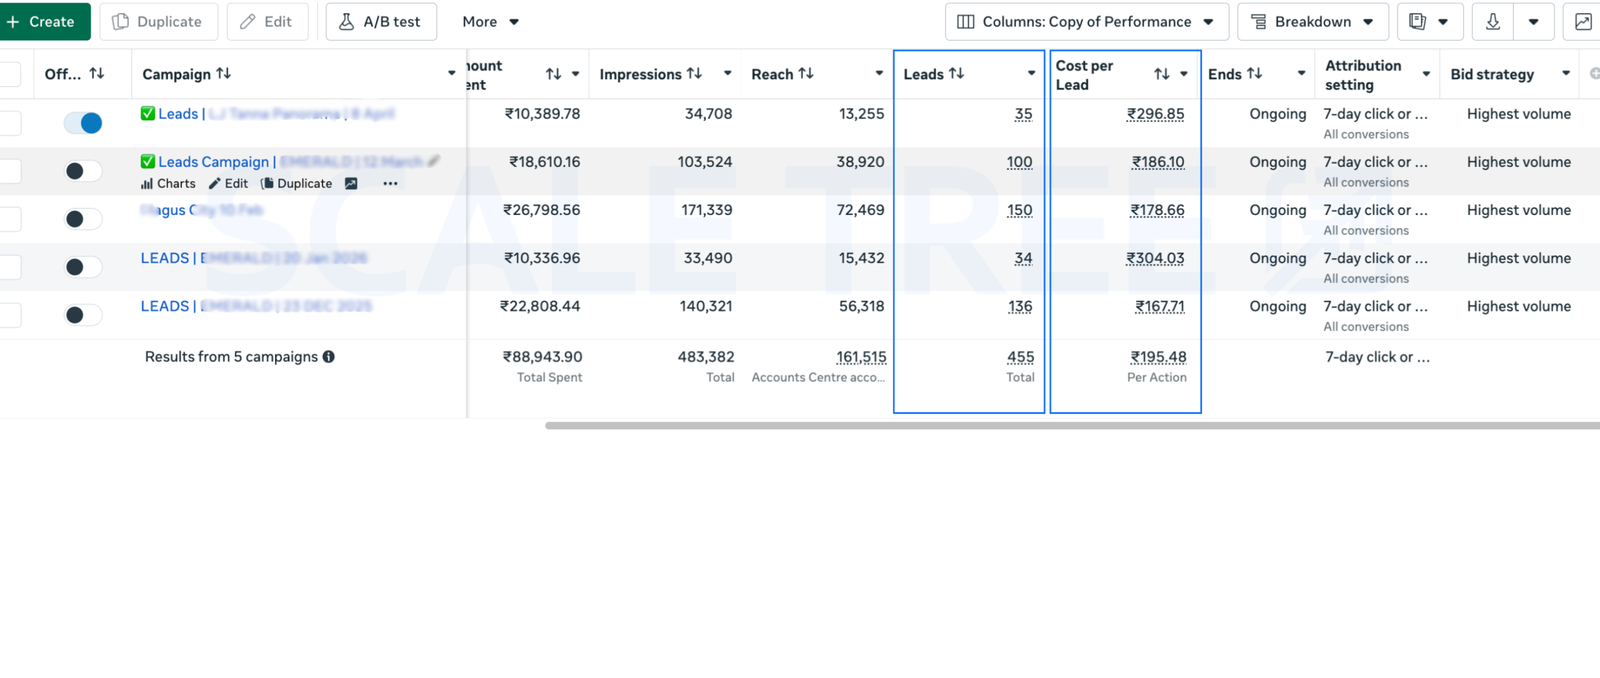Click the inline image icon under Leads Campaign
Image resolution: width=1600 pixels, height=678 pixels.
point(351,184)
